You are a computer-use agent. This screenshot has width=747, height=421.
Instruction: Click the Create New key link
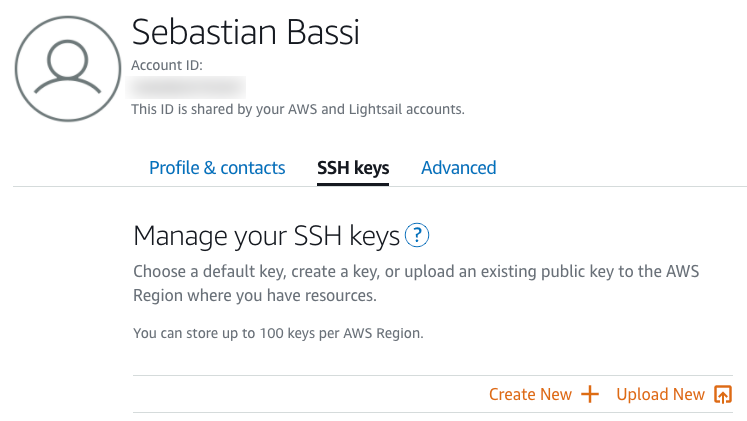(544, 394)
